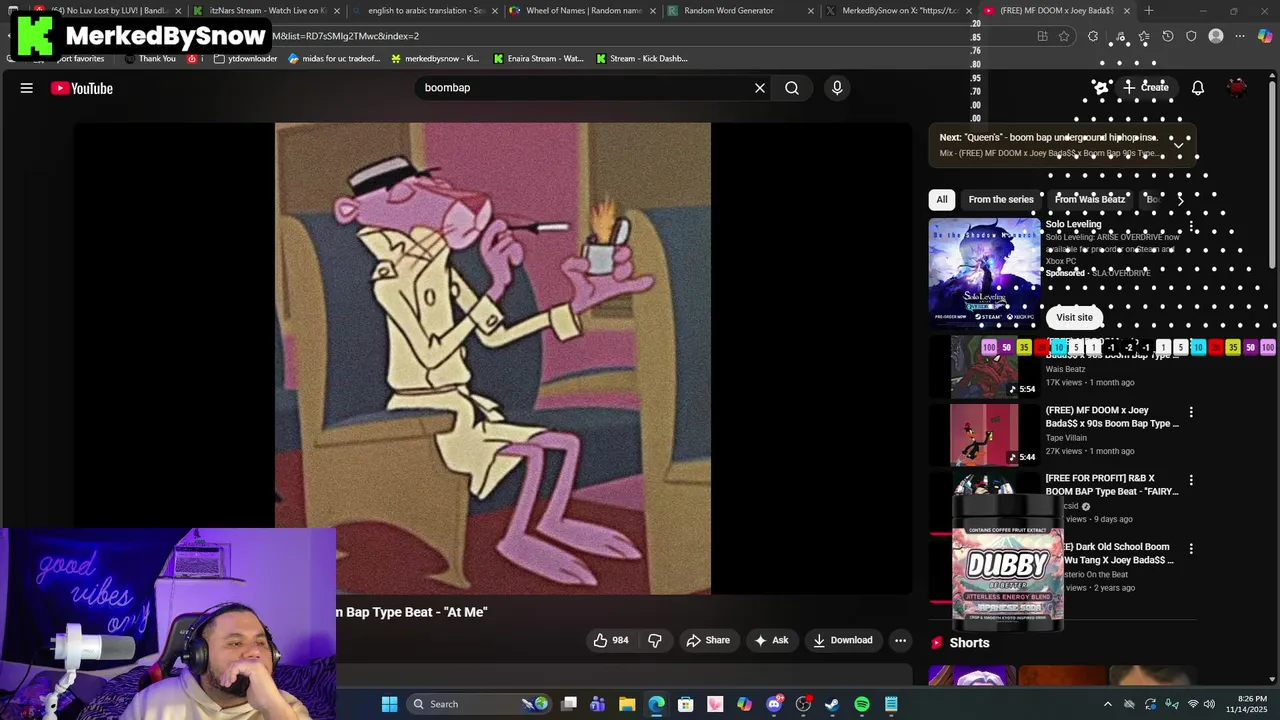The image size is (1280, 720).
Task: Open options for Tape Villain video
Action: pos(1190,412)
